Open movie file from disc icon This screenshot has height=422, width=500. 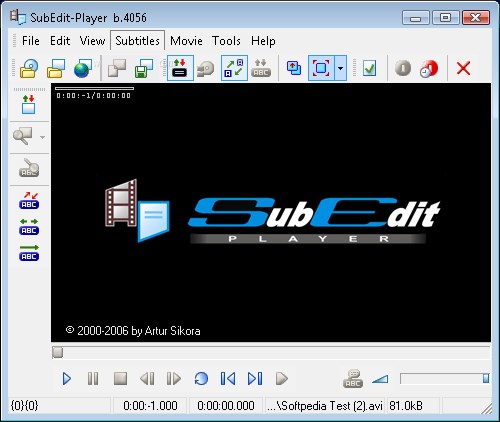tap(29, 68)
